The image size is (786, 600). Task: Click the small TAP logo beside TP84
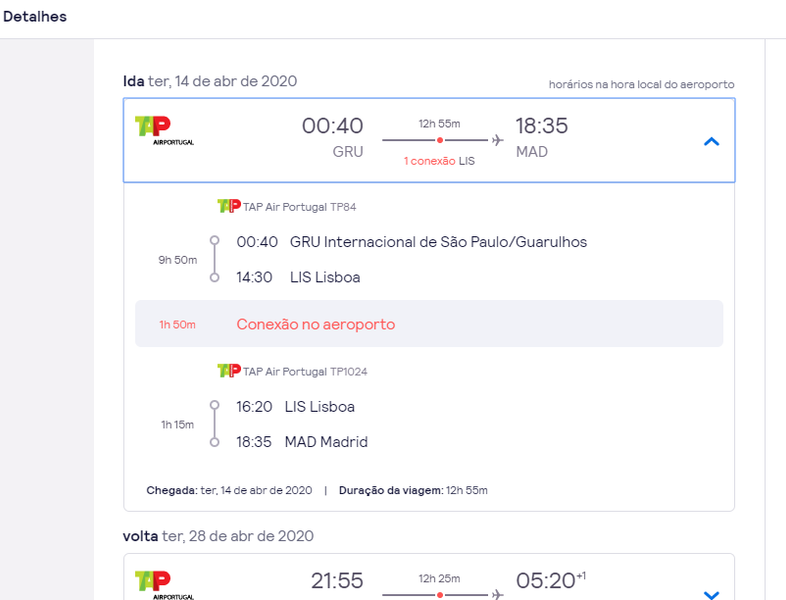[x=229, y=206]
